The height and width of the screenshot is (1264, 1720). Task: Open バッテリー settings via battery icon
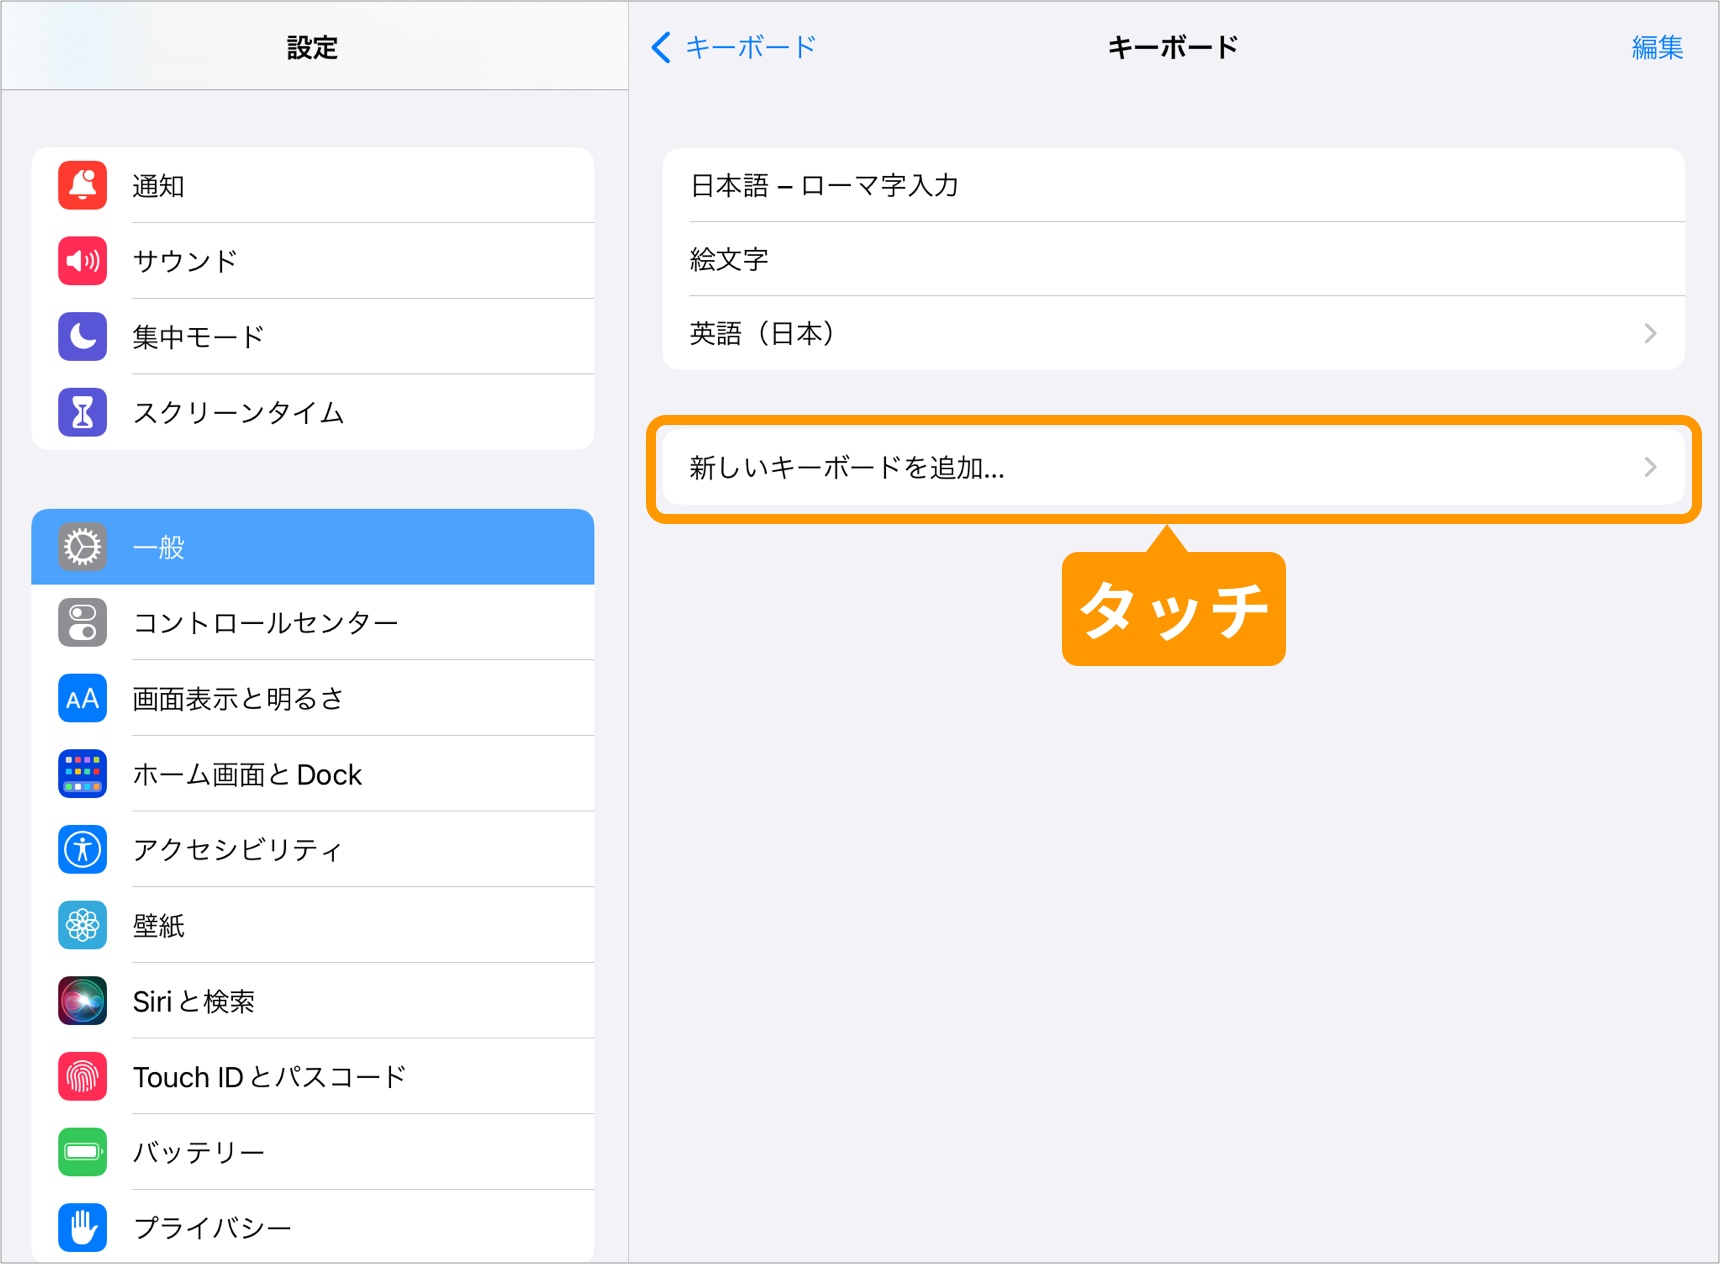82,1151
